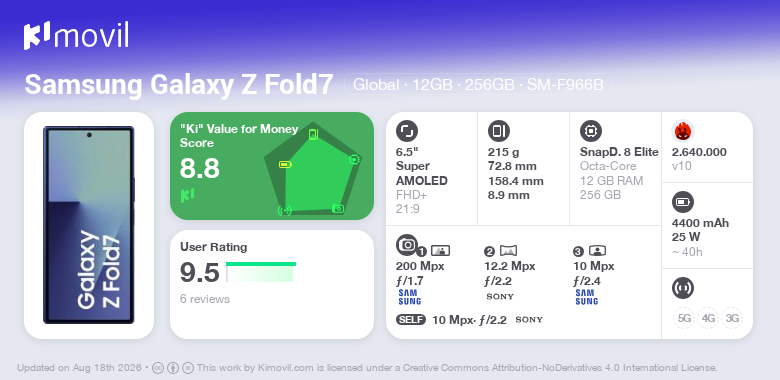Click the Ki value score pentagon chart
Viewport: 780px width, 380px height.
(x=312, y=168)
